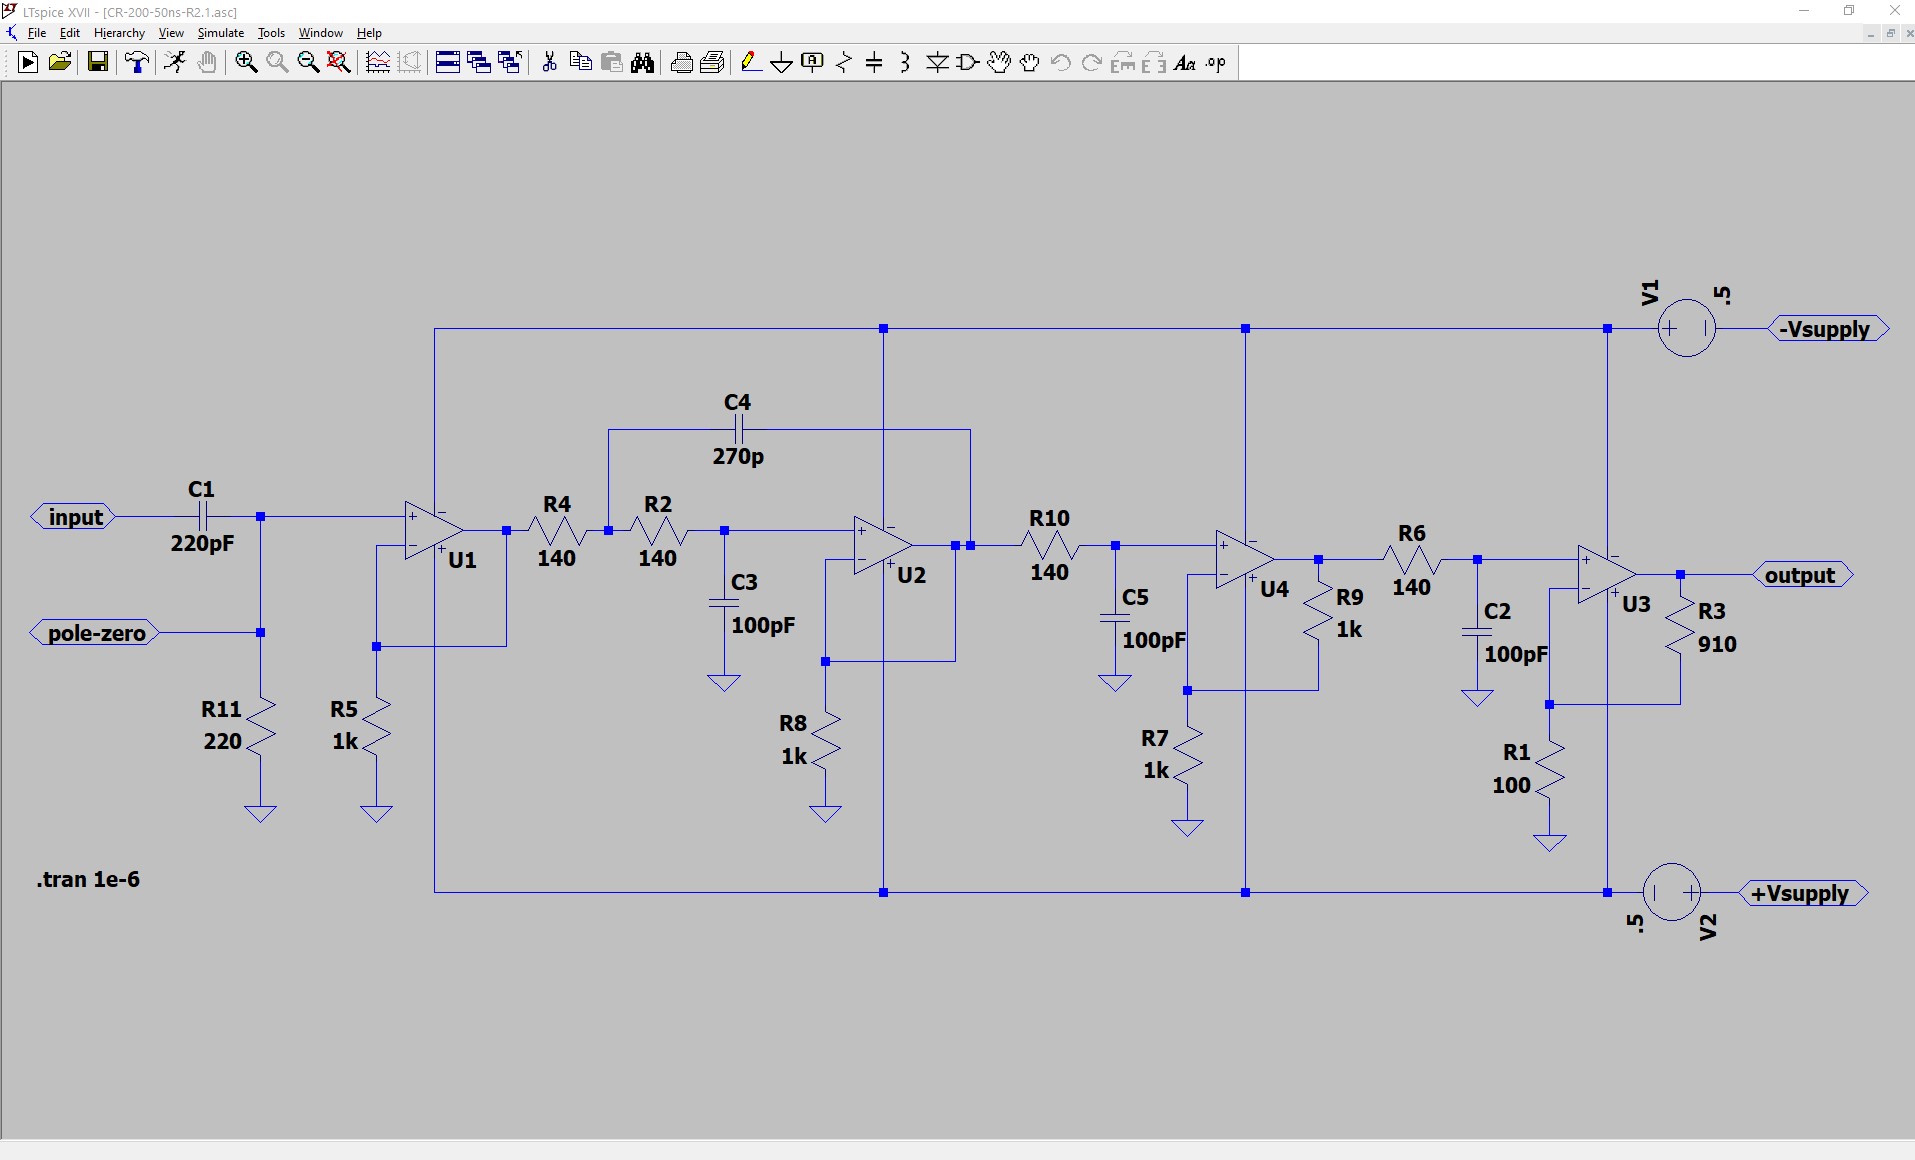Click the Save floppy disk icon
Viewport: 1915px width, 1160px height.
point(98,63)
